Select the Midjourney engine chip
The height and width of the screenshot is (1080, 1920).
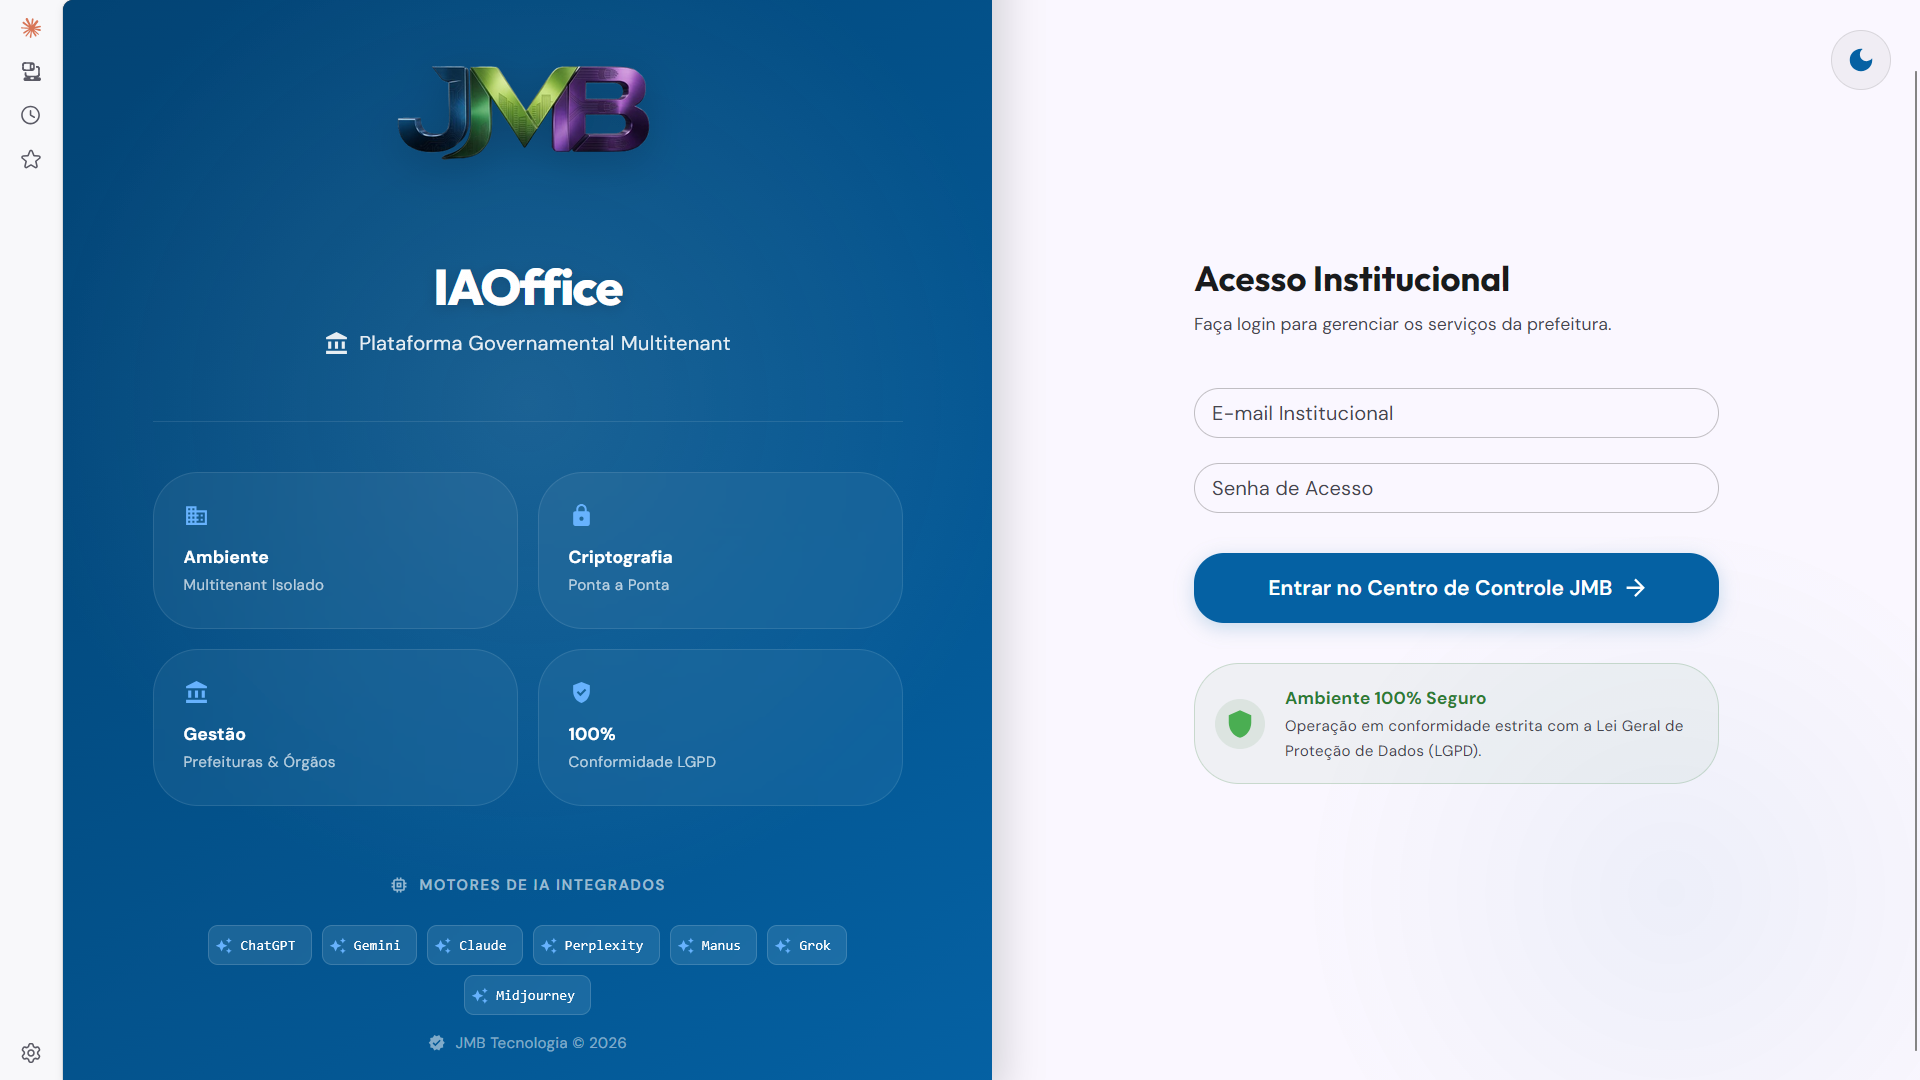coord(527,994)
